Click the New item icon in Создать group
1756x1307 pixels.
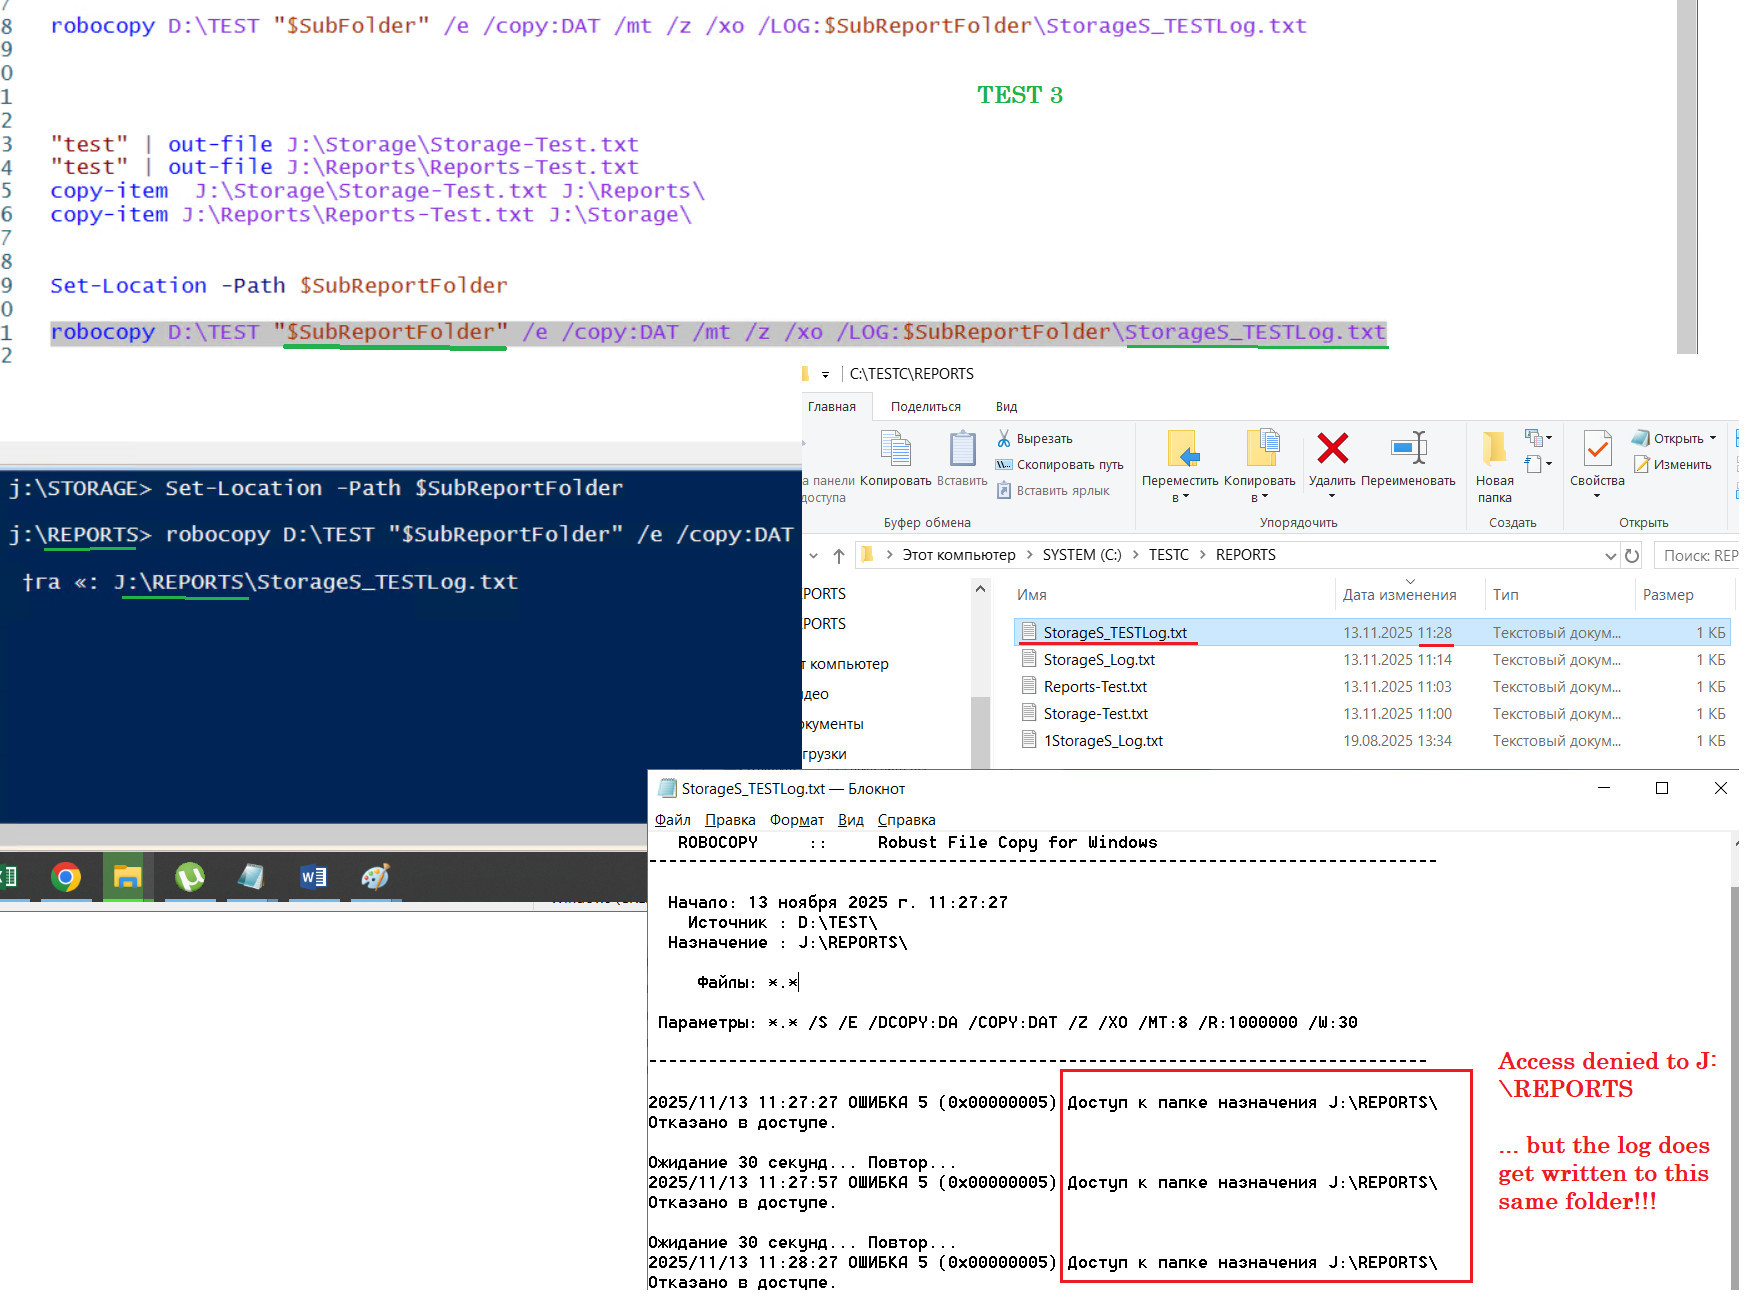click(1535, 438)
